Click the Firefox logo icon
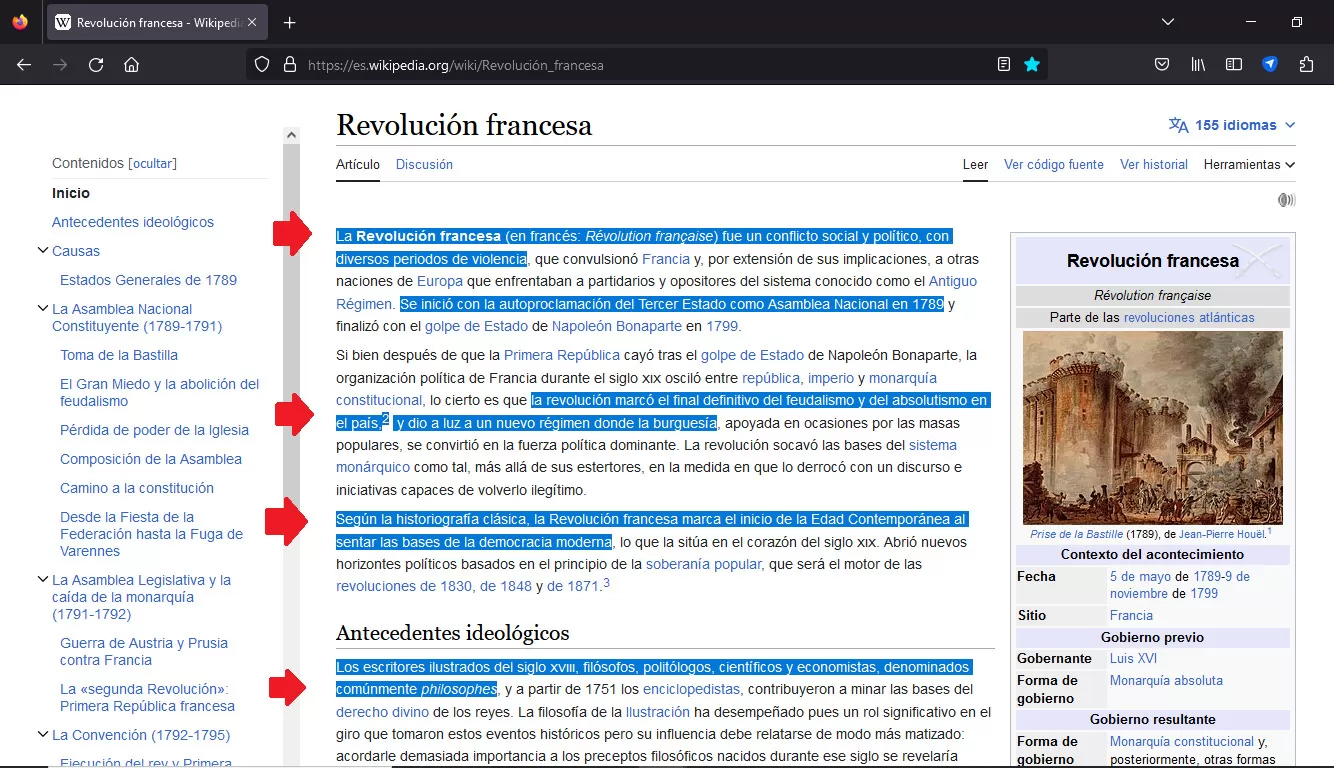Image resolution: width=1334 pixels, height=768 pixels. 20,22
